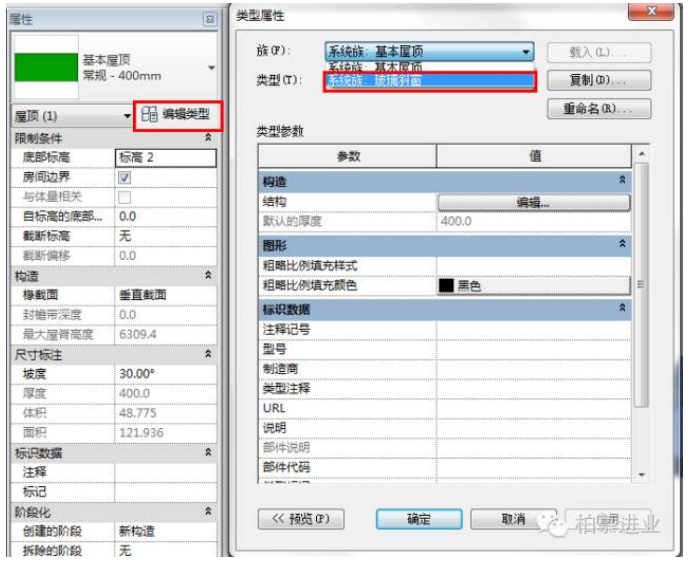693x564 pixels.
Task: Click the 自标高的底部 offset value 0.0
Action: (166, 217)
